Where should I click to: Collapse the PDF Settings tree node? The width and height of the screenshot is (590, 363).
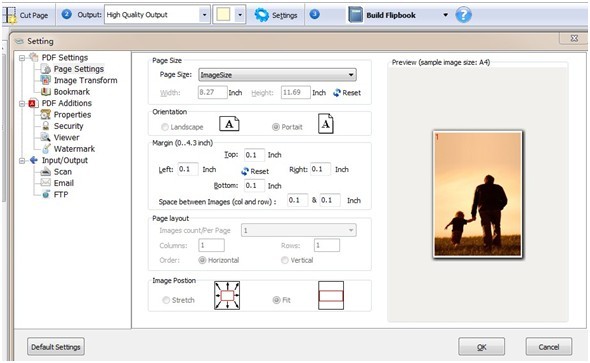pyautogui.click(x=22, y=58)
